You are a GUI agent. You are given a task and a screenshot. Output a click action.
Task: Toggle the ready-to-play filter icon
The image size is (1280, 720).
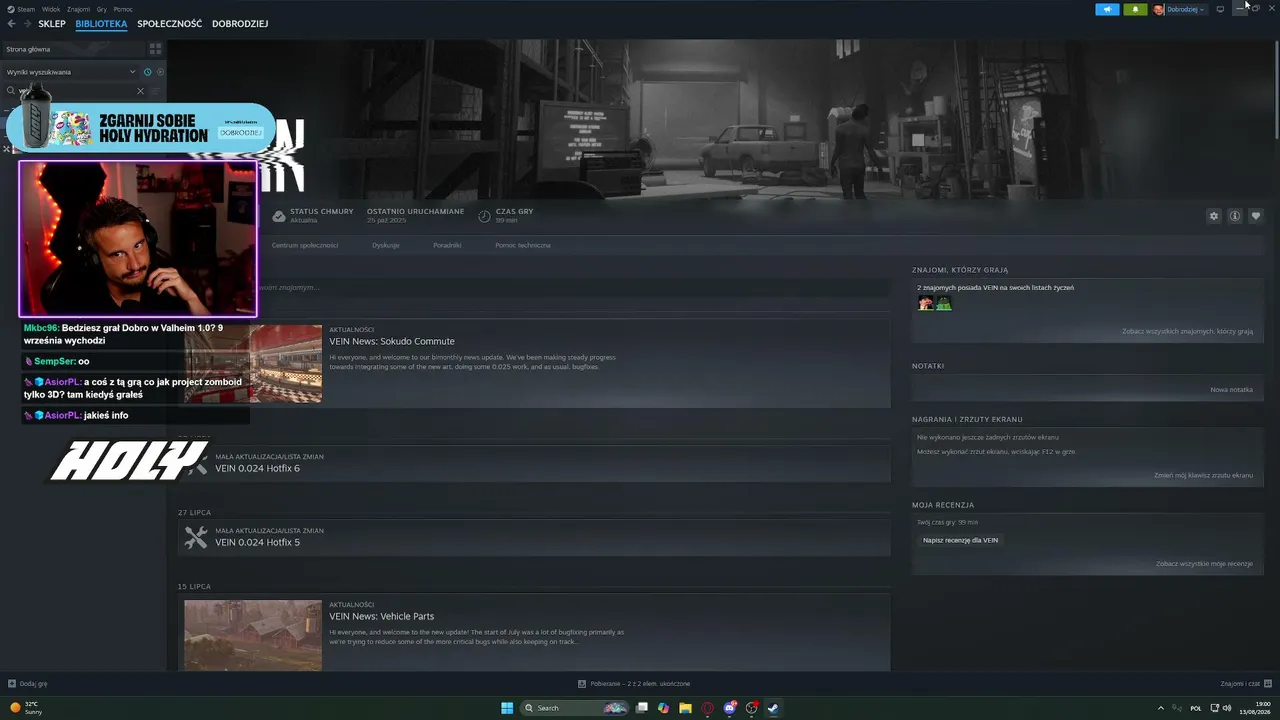point(160,72)
